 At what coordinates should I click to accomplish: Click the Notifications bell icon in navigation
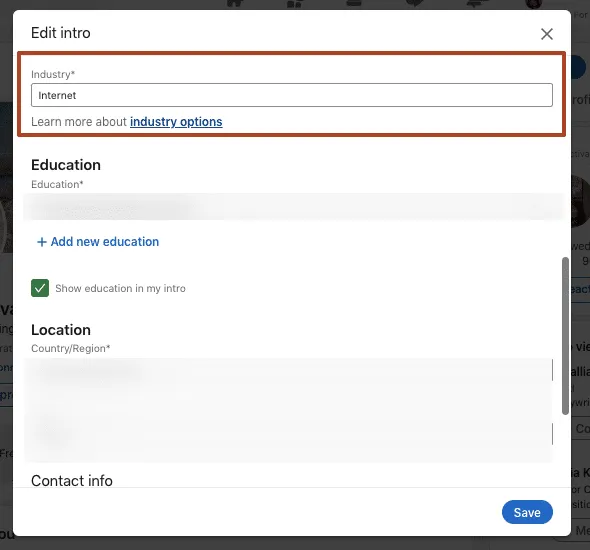pyautogui.click(x=477, y=4)
